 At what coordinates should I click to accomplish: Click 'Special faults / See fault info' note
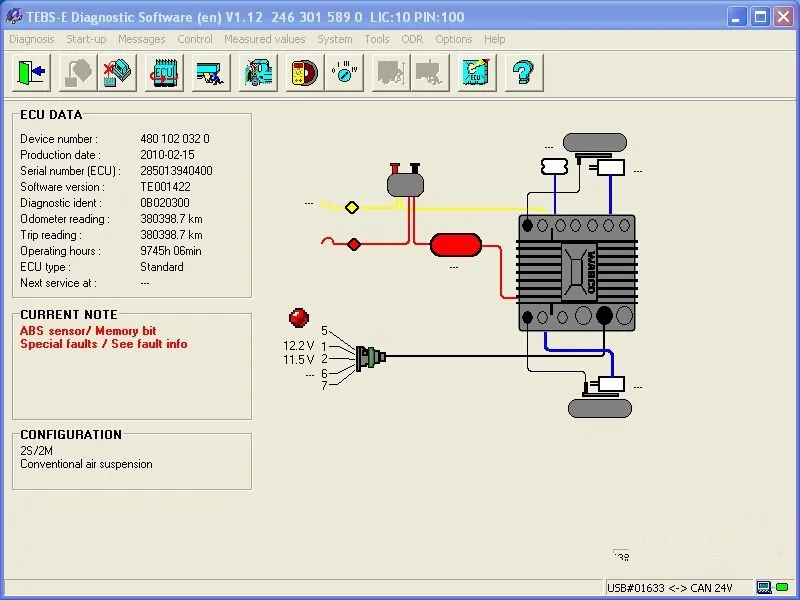(x=104, y=344)
